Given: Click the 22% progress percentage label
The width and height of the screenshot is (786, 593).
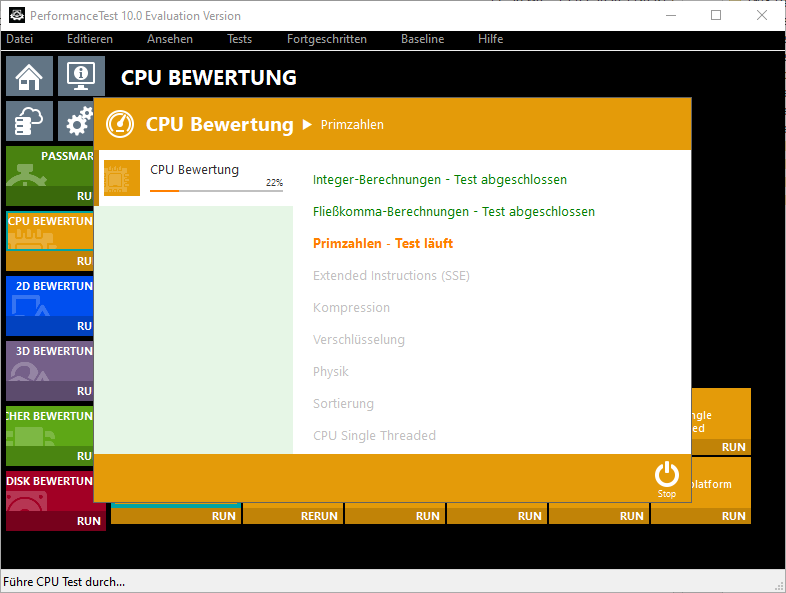Looking at the screenshot, I should pos(274,182).
